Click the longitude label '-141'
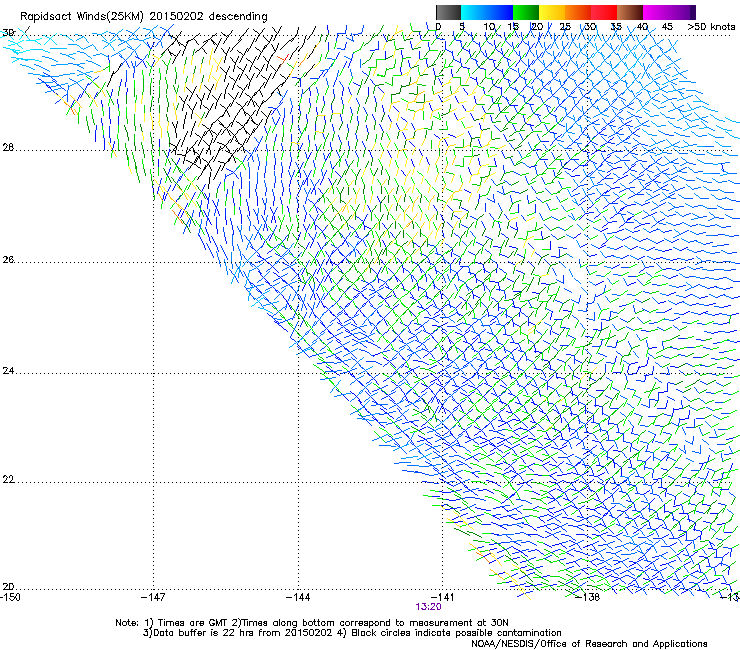This screenshot has height=650, width=740. [442, 597]
